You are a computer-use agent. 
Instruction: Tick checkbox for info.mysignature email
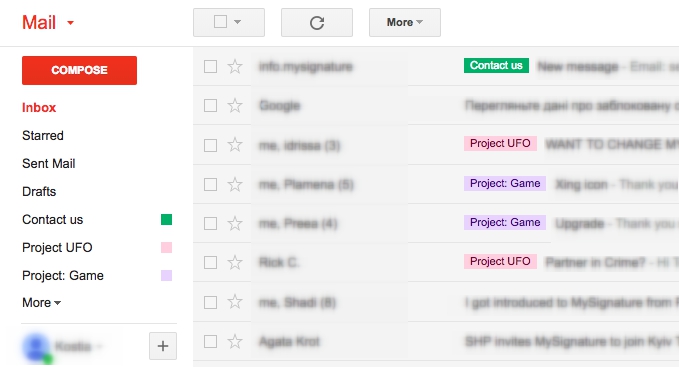210,67
